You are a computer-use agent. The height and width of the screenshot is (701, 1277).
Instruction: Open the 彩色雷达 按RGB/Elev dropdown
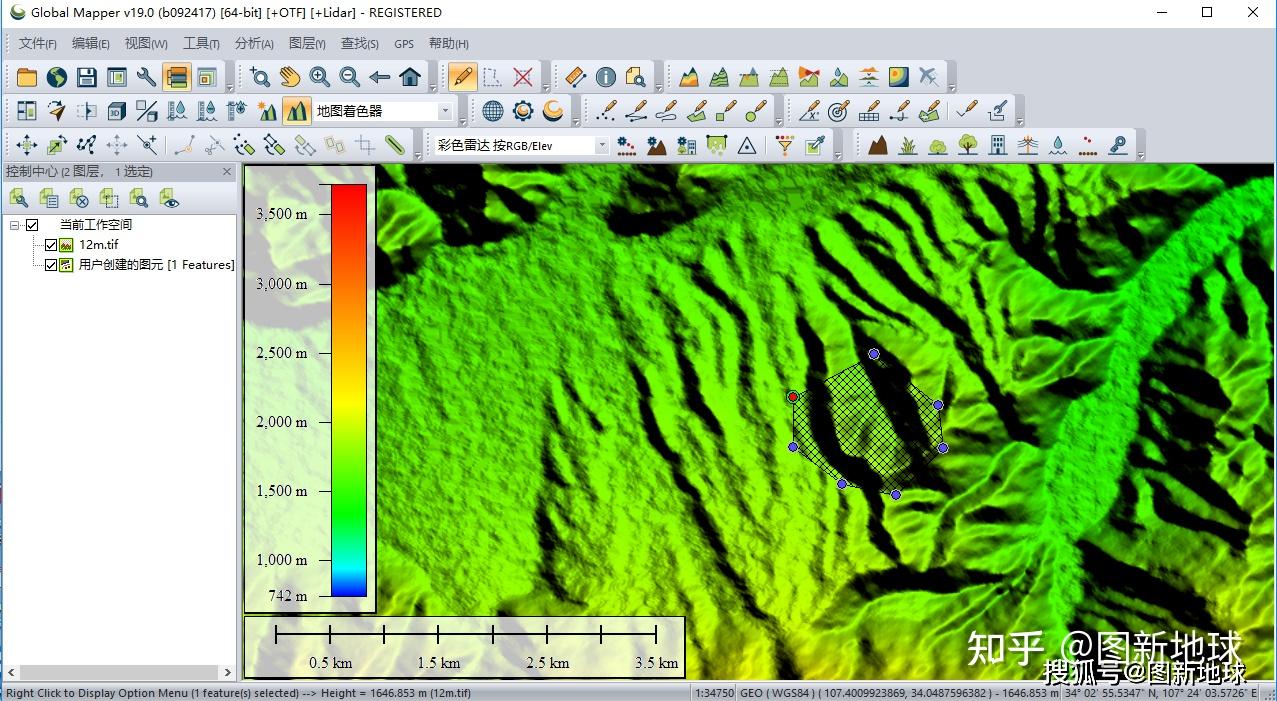601,145
